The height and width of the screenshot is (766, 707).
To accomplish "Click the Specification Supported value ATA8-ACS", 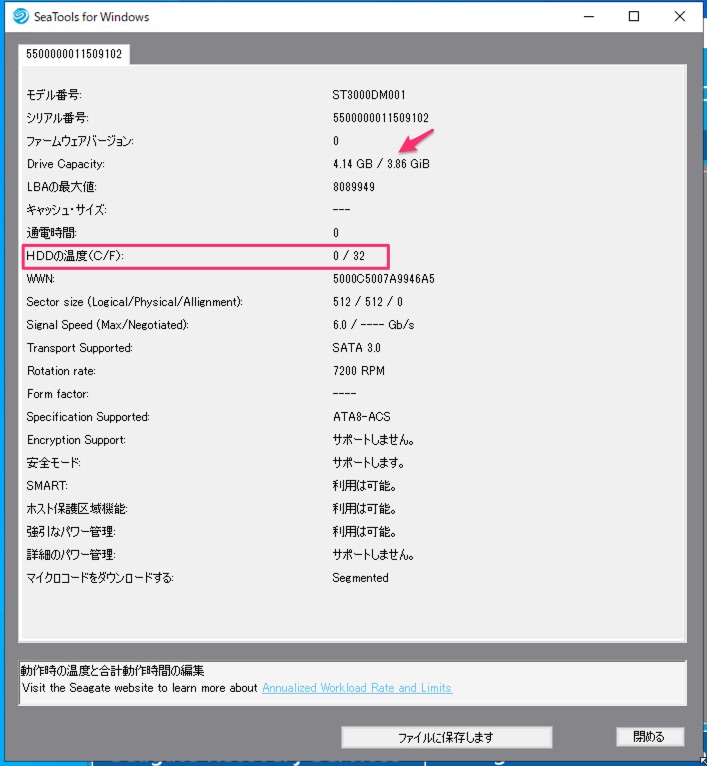I will click(359, 417).
